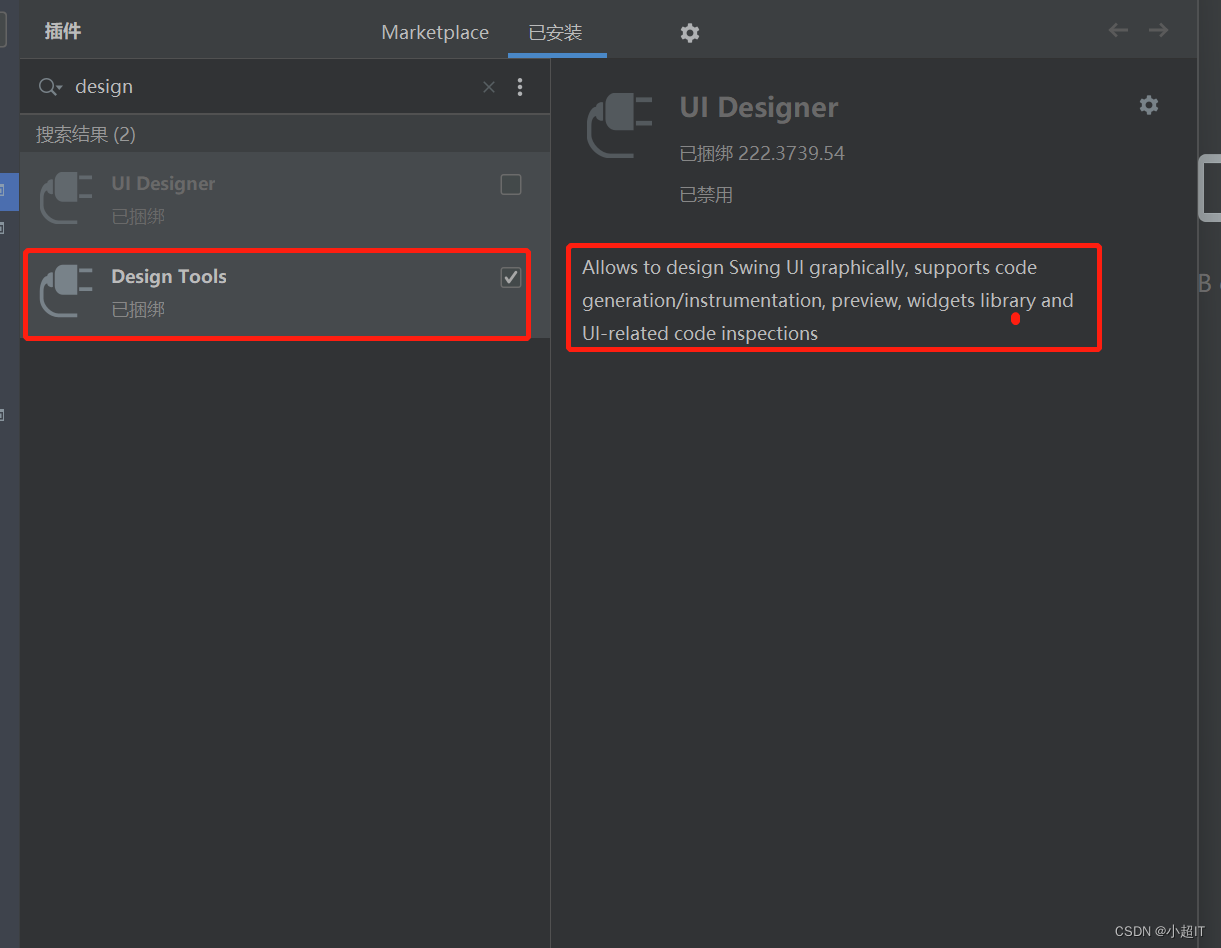Screen dimensions: 1221x948
Task: Go back with the left arrow
Action: (x=1118, y=30)
